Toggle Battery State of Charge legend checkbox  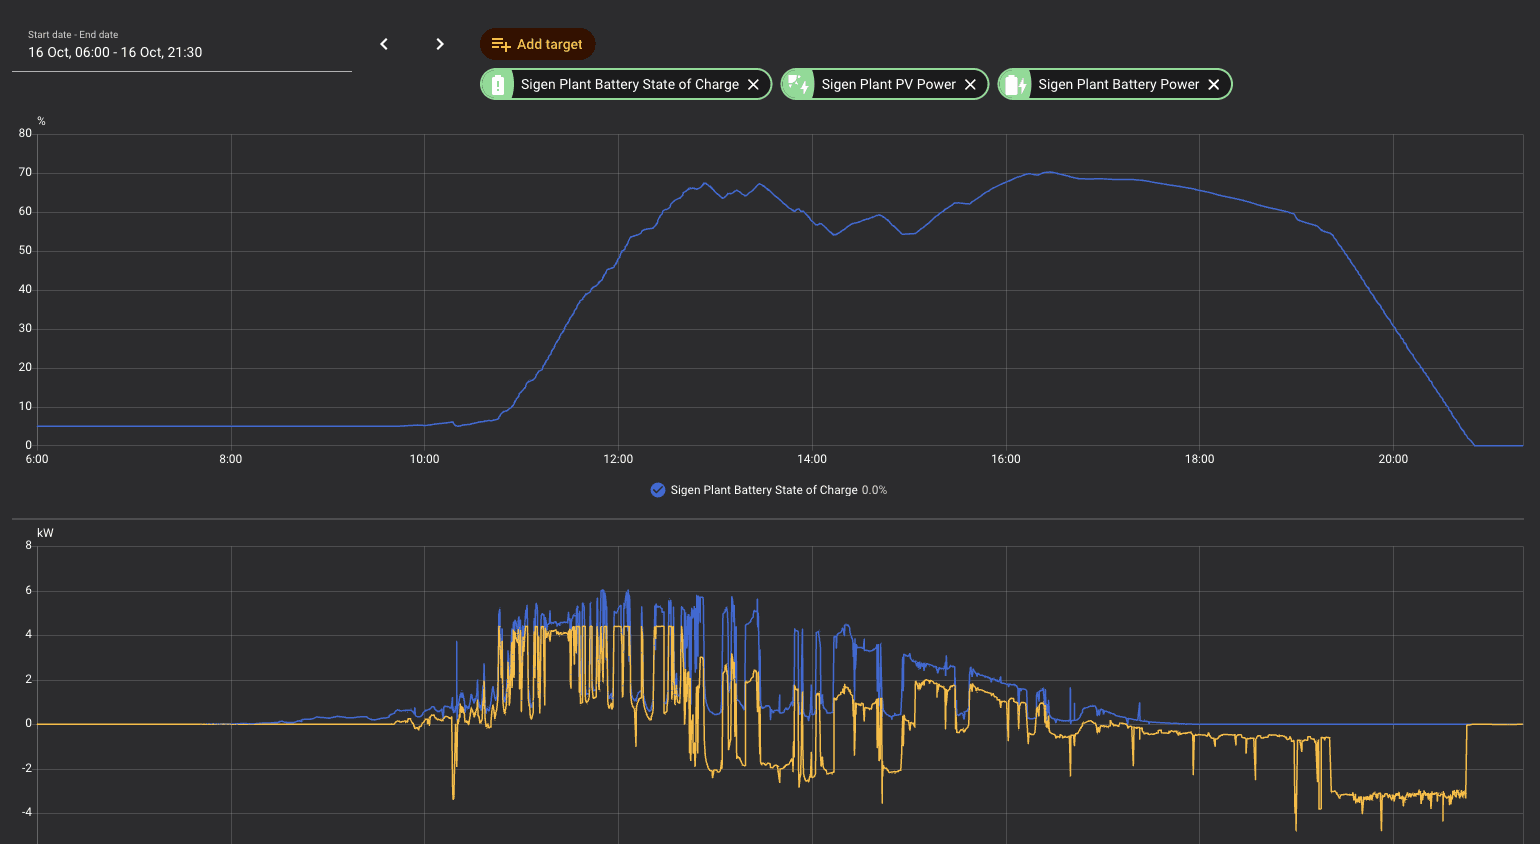point(658,490)
